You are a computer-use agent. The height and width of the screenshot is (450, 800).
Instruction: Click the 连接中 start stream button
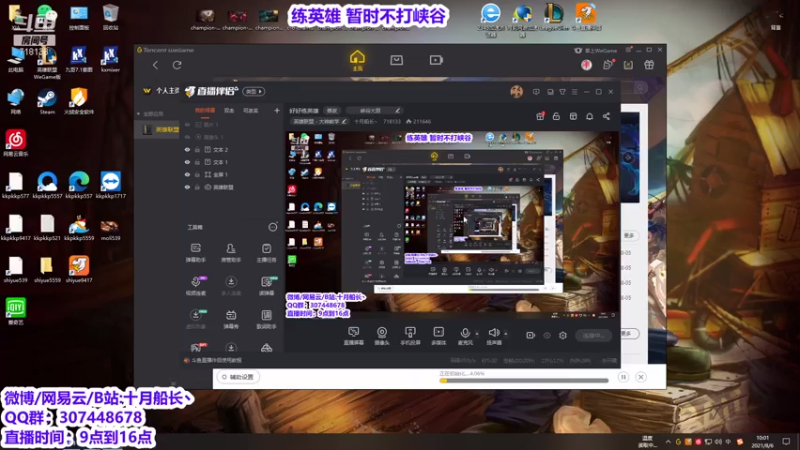pos(593,335)
